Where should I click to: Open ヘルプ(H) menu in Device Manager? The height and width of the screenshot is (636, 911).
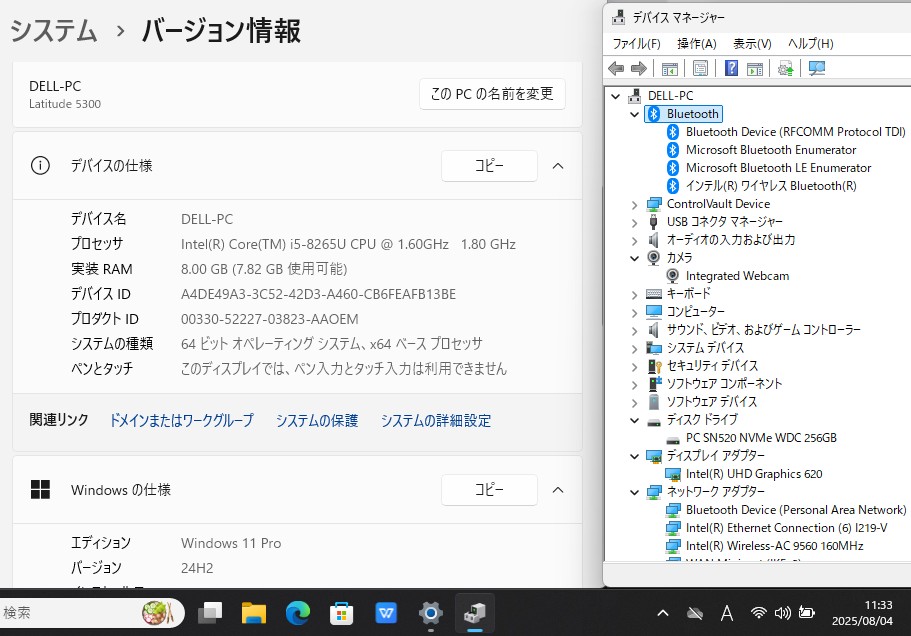click(x=810, y=44)
